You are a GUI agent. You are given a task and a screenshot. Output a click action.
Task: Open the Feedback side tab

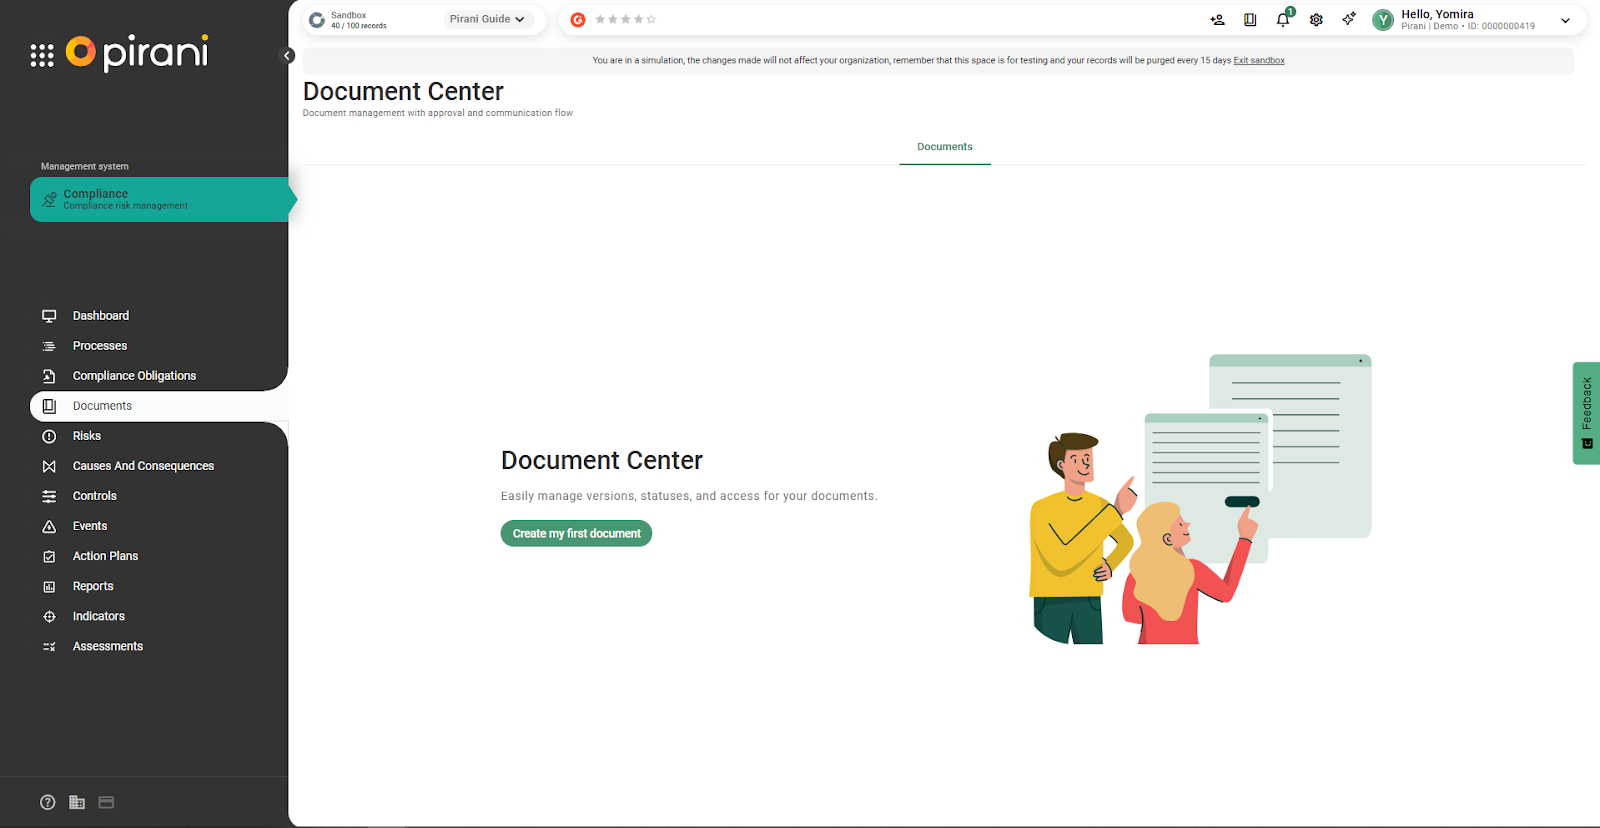1586,412
